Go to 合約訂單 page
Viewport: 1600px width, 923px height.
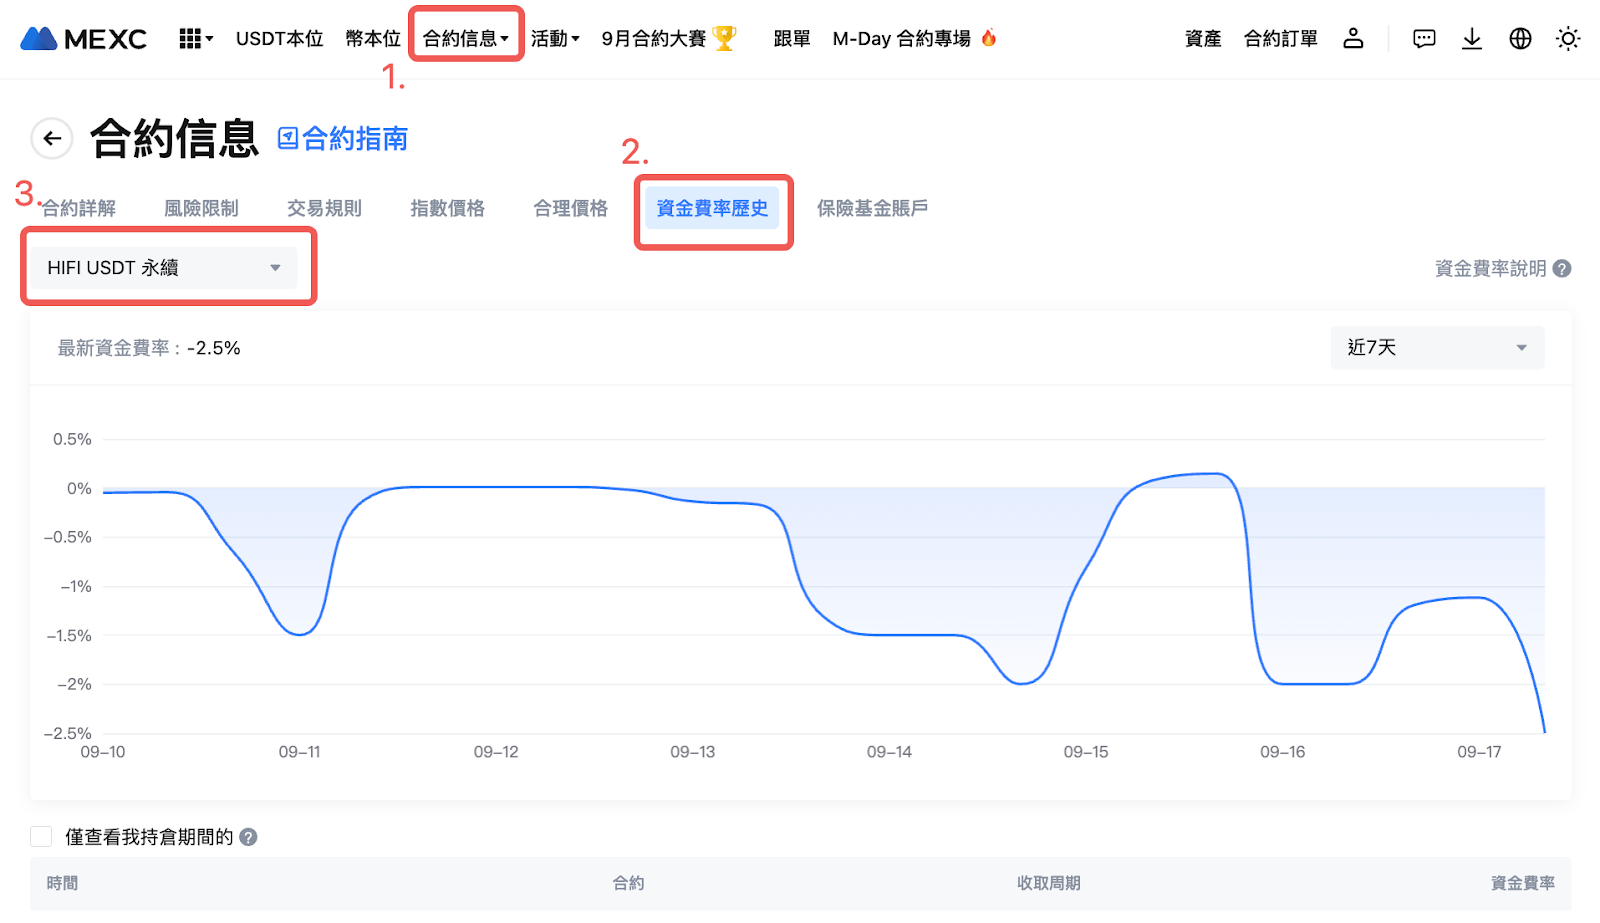click(1280, 39)
